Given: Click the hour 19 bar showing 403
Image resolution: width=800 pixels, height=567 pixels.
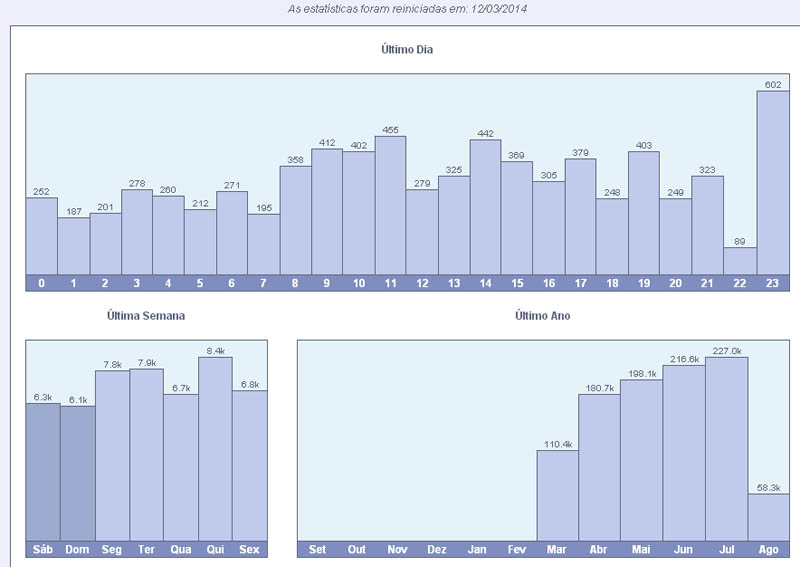Looking at the screenshot, I should [x=644, y=213].
